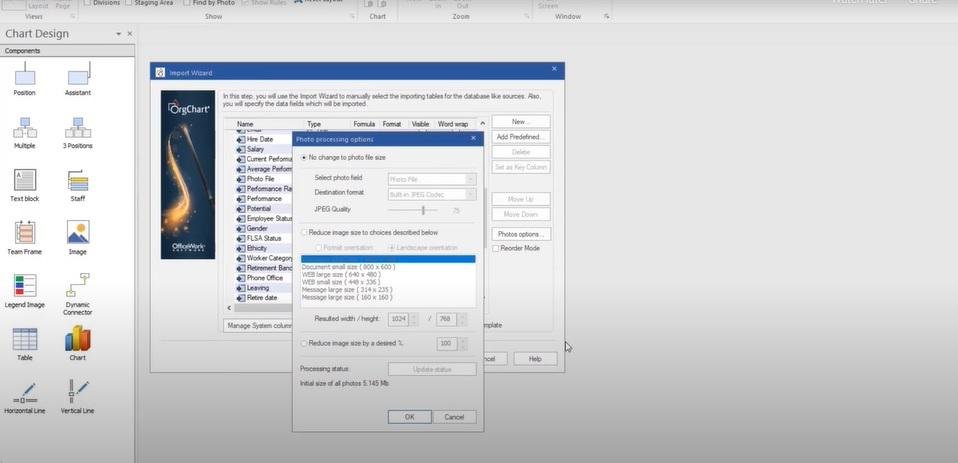Expand the Destination format dropdown
958x463 pixels.
tap(471, 194)
